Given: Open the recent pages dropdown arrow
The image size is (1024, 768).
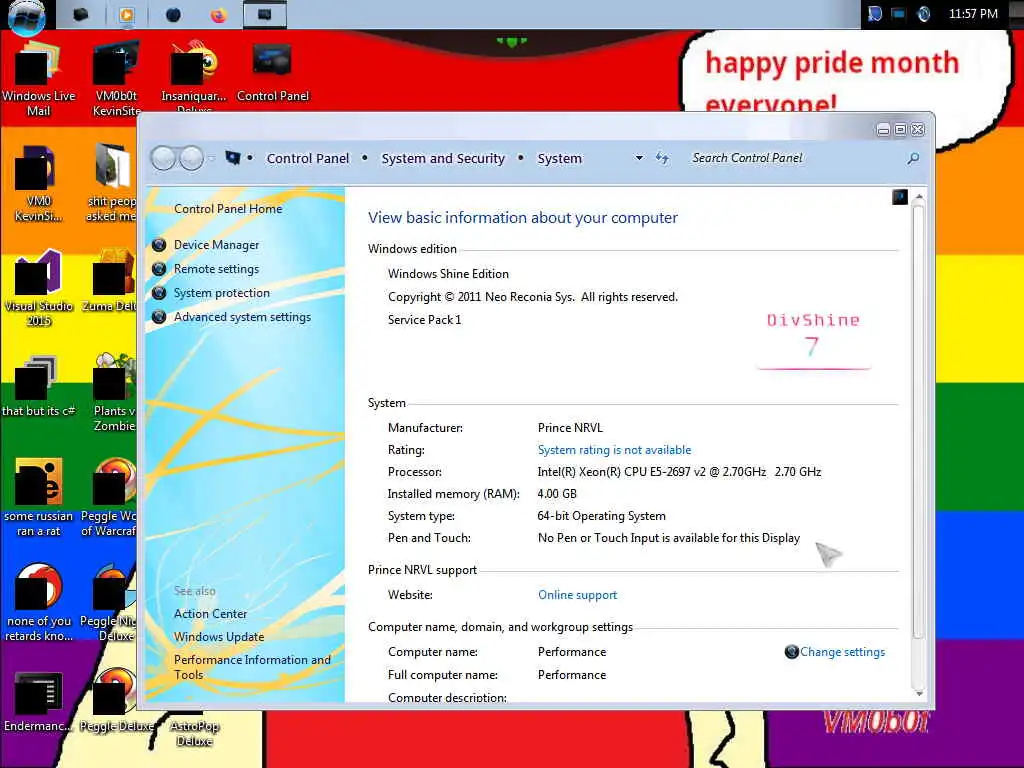Looking at the screenshot, I should [212, 158].
